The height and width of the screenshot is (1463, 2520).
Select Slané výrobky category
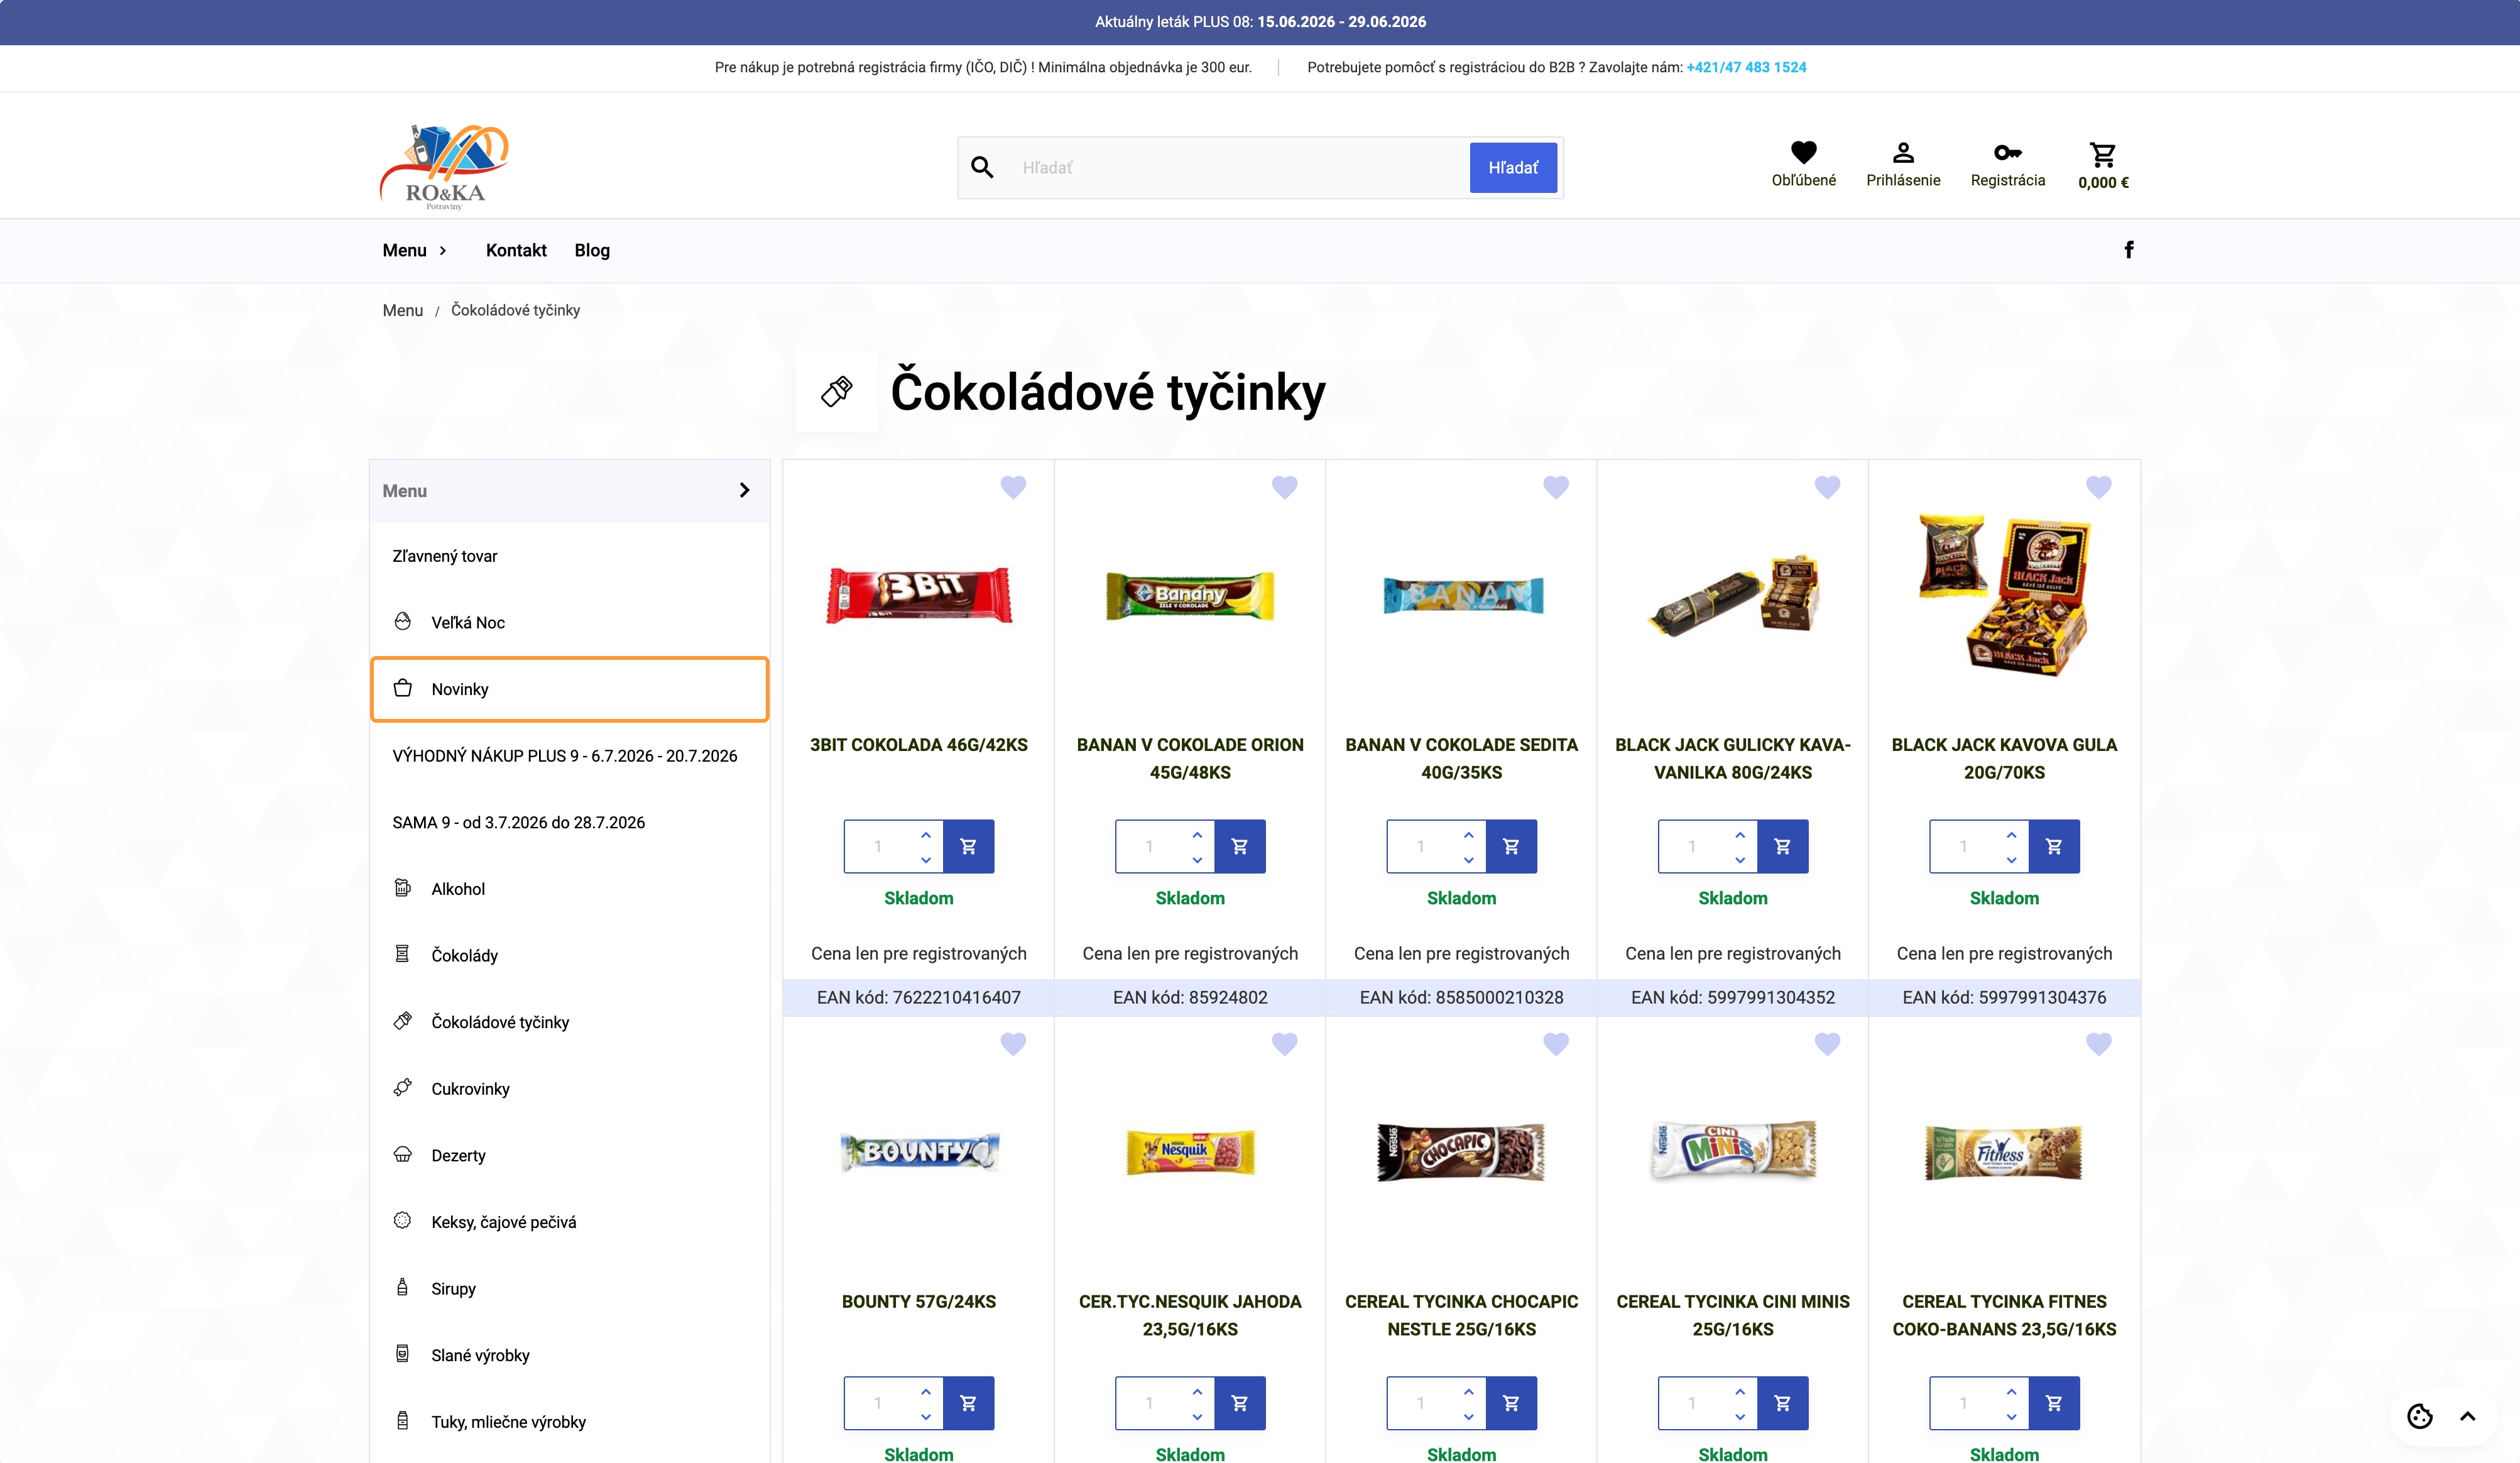tap(569, 1355)
